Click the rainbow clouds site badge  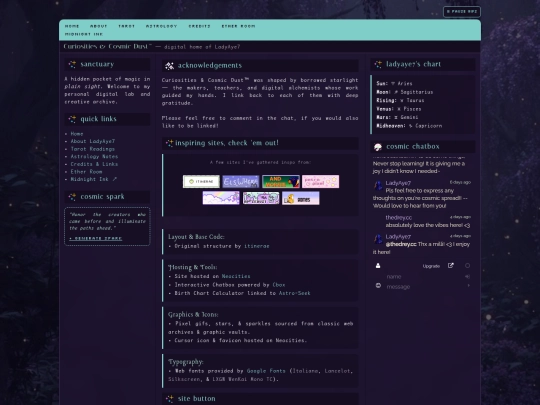tap(221, 198)
